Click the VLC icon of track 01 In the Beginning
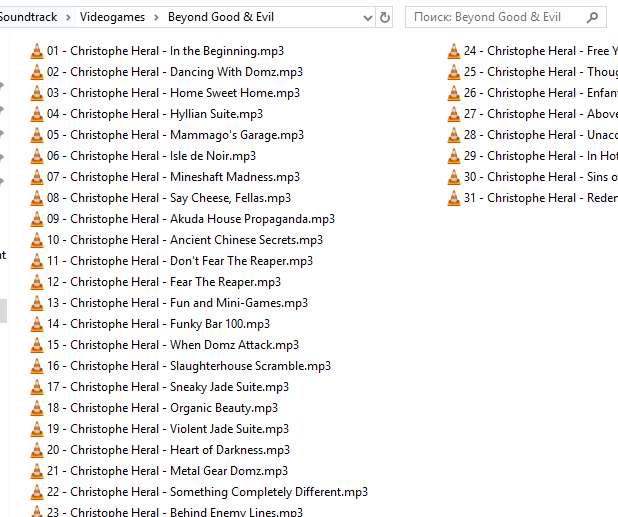The width and height of the screenshot is (618, 517). tap(37, 51)
